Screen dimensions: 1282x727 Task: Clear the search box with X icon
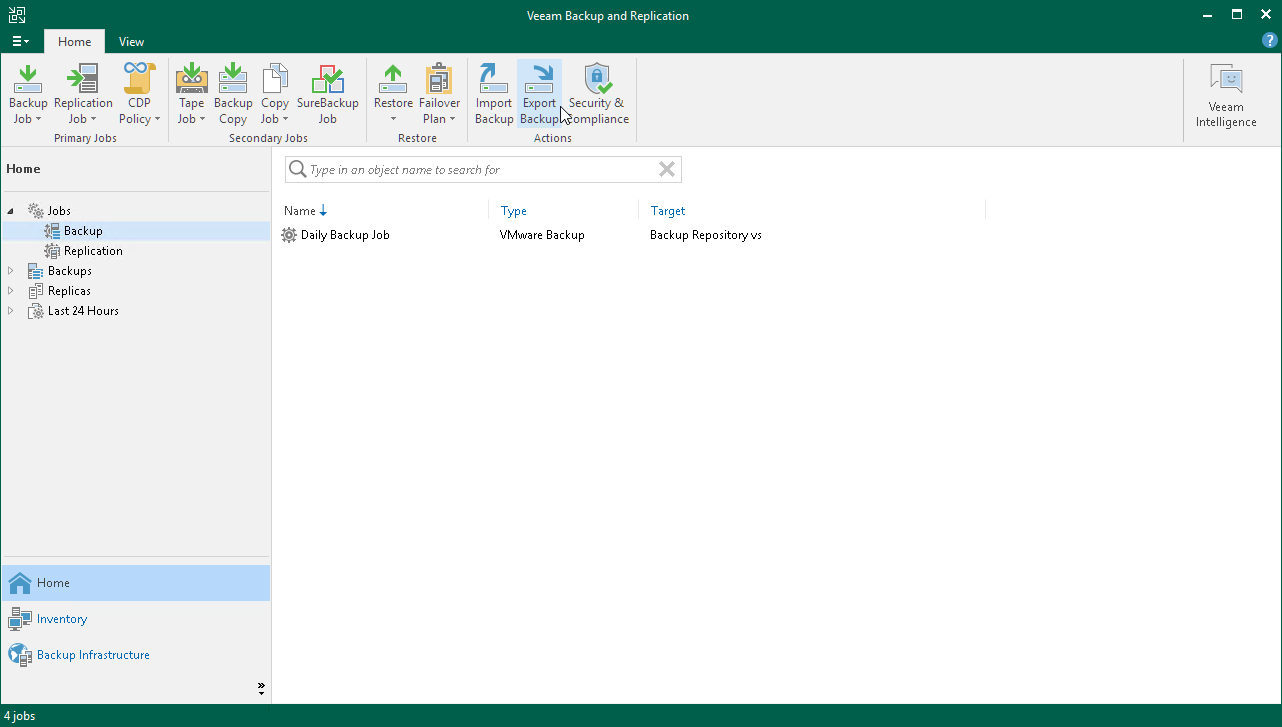click(x=667, y=170)
